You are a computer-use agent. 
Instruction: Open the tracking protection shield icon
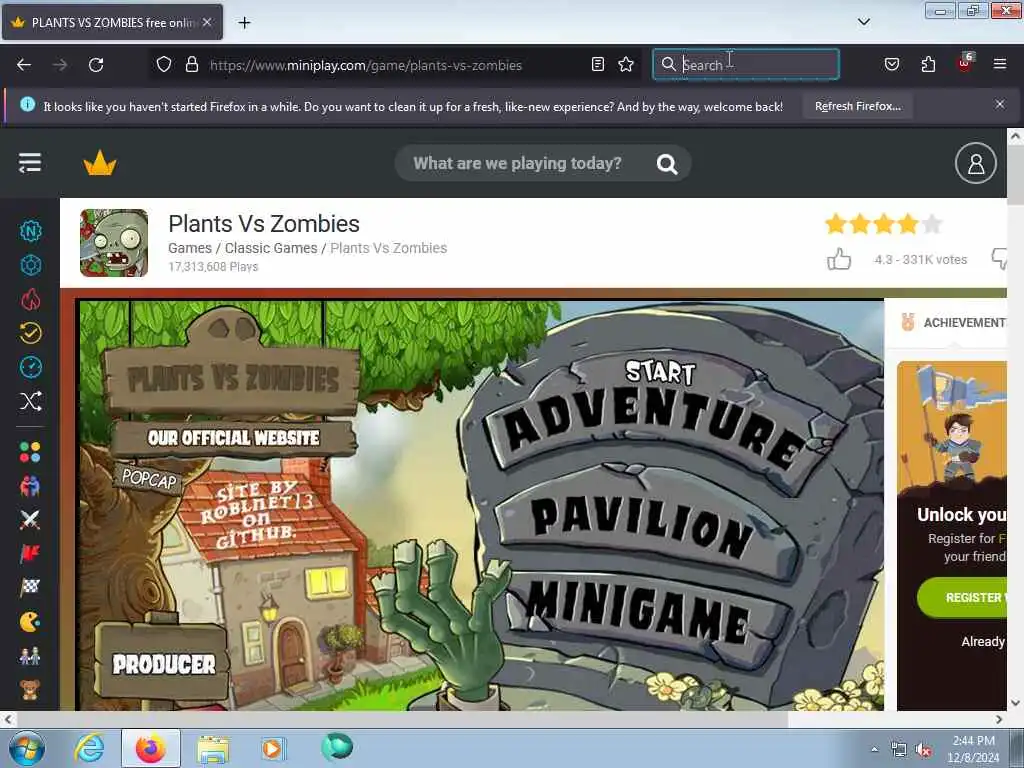[164, 65]
